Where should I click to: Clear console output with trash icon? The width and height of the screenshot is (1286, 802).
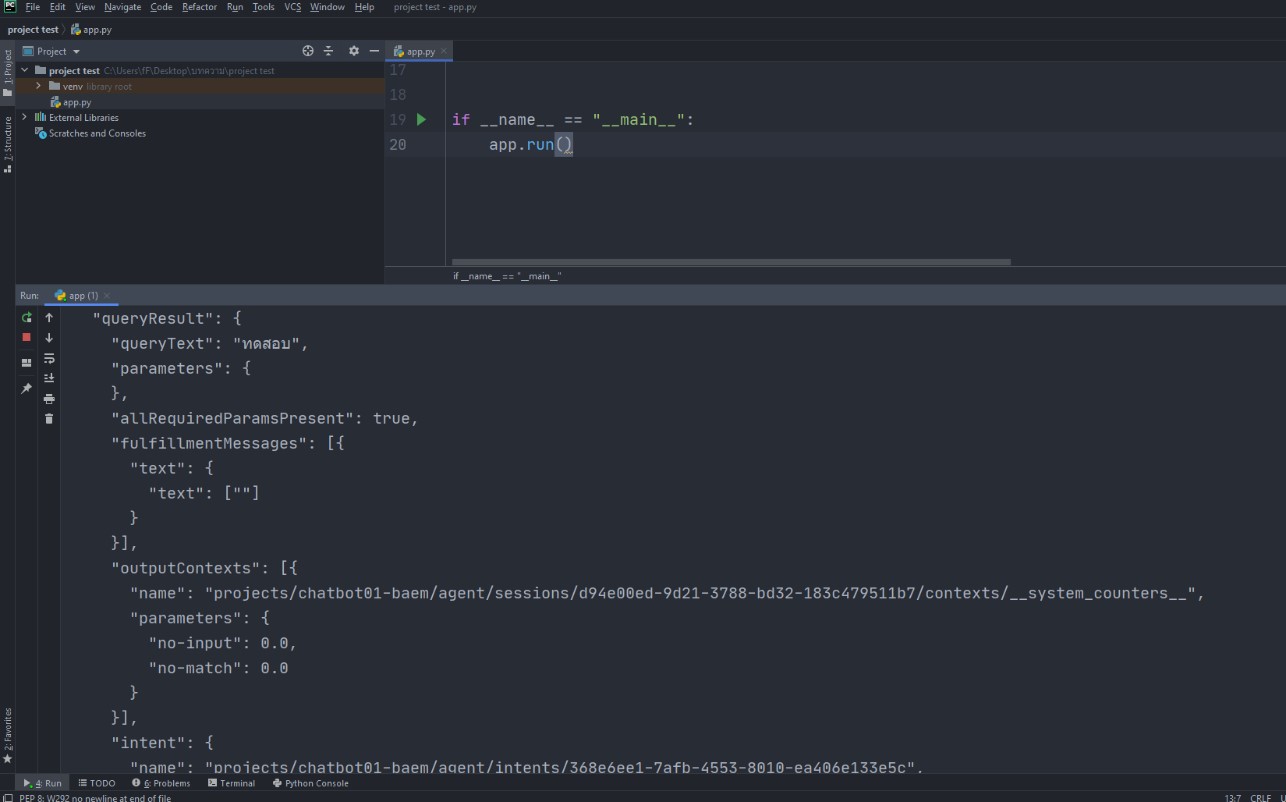coord(49,419)
